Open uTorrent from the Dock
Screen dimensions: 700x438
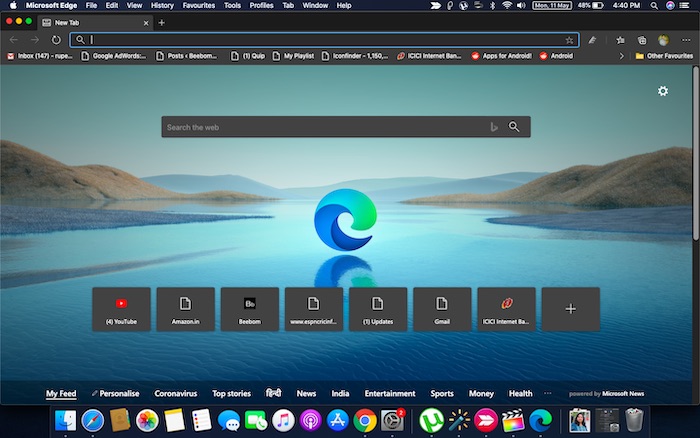coord(431,421)
